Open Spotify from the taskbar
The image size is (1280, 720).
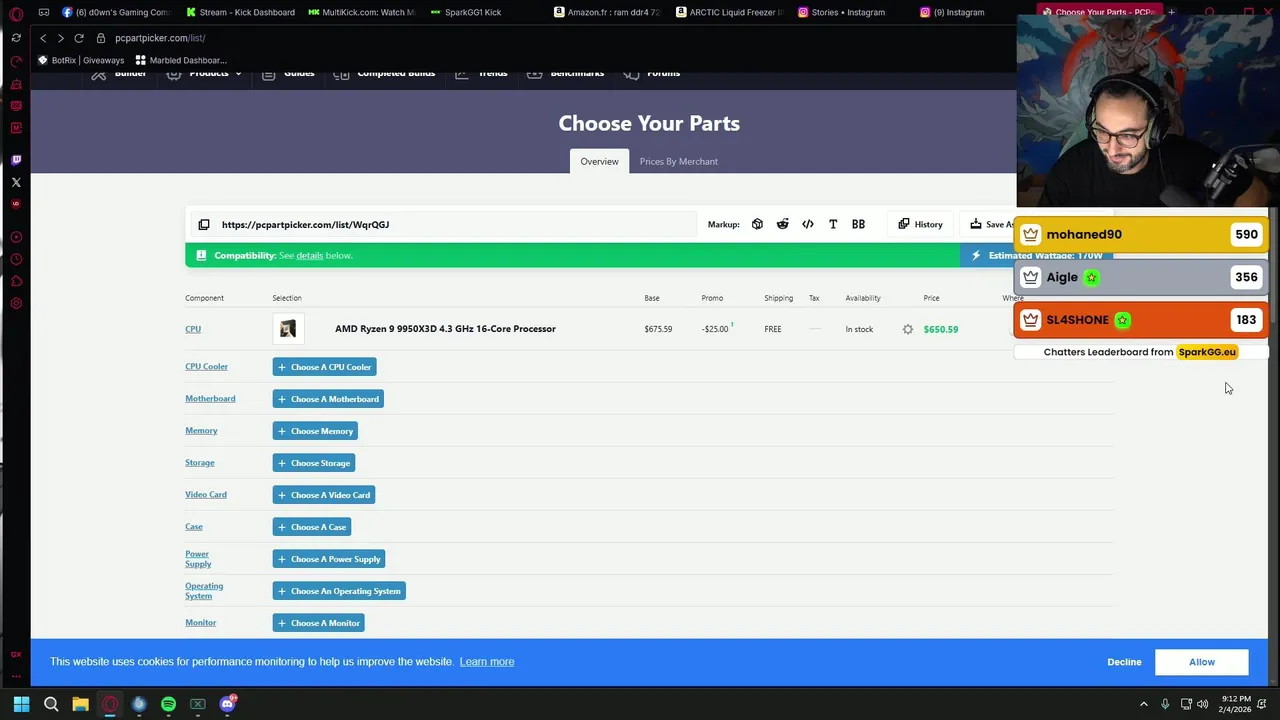[168, 704]
